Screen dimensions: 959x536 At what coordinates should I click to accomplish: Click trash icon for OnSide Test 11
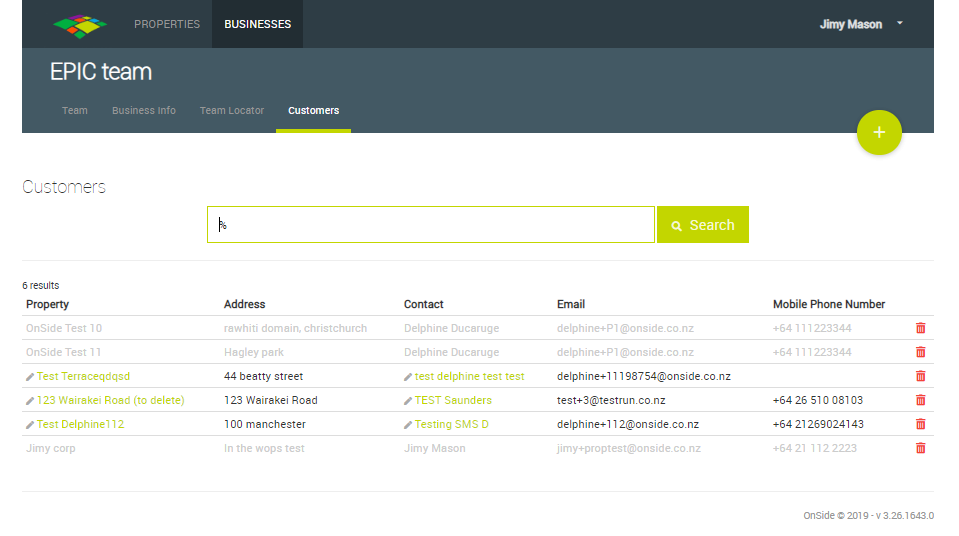click(920, 352)
